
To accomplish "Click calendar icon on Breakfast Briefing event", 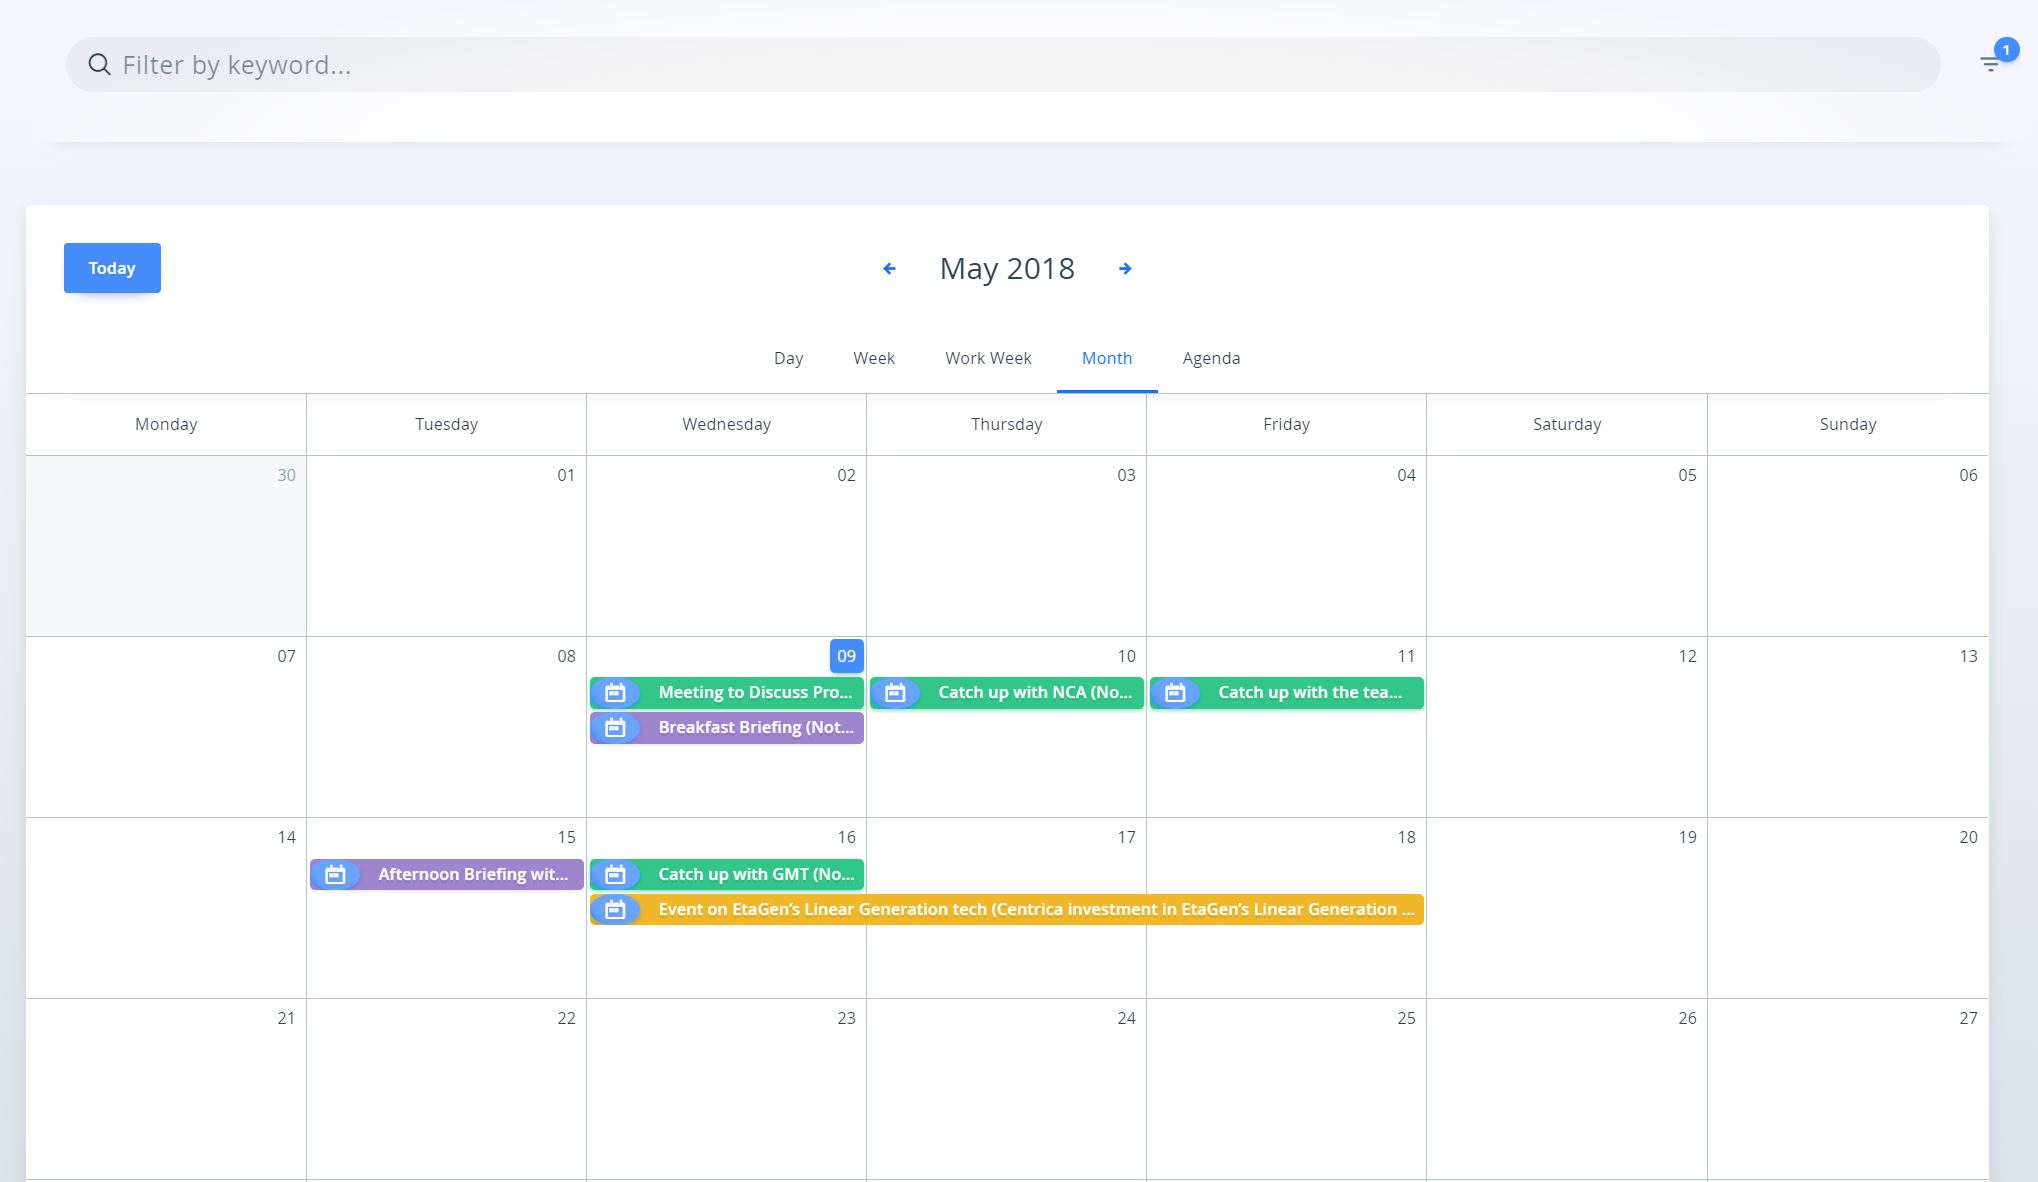I will point(615,728).
